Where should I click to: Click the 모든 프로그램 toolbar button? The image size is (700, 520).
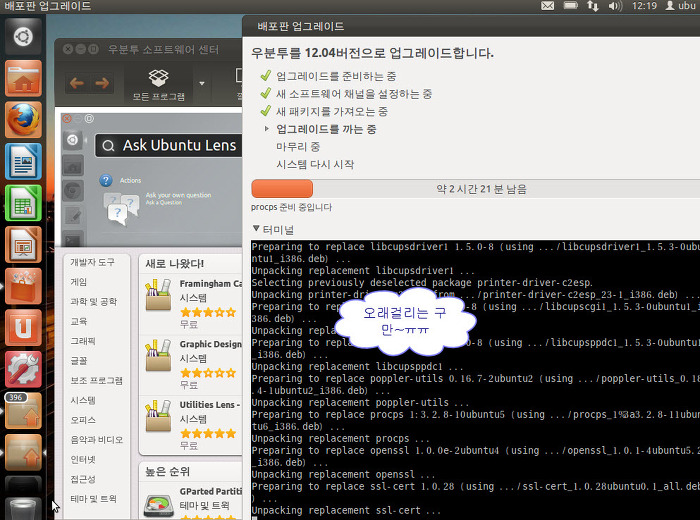pyautogui.click(x=158, y=83)
